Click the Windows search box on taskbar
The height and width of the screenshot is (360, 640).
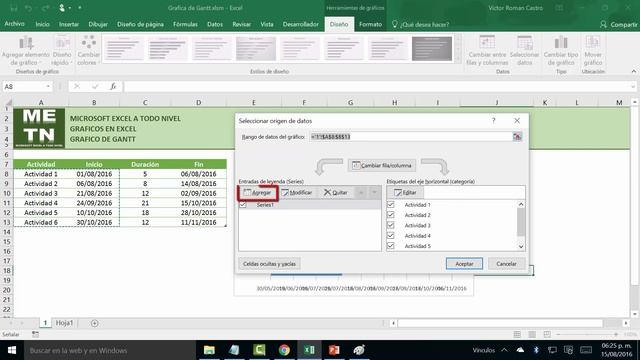pyautogui.click(x=109, y=350)
